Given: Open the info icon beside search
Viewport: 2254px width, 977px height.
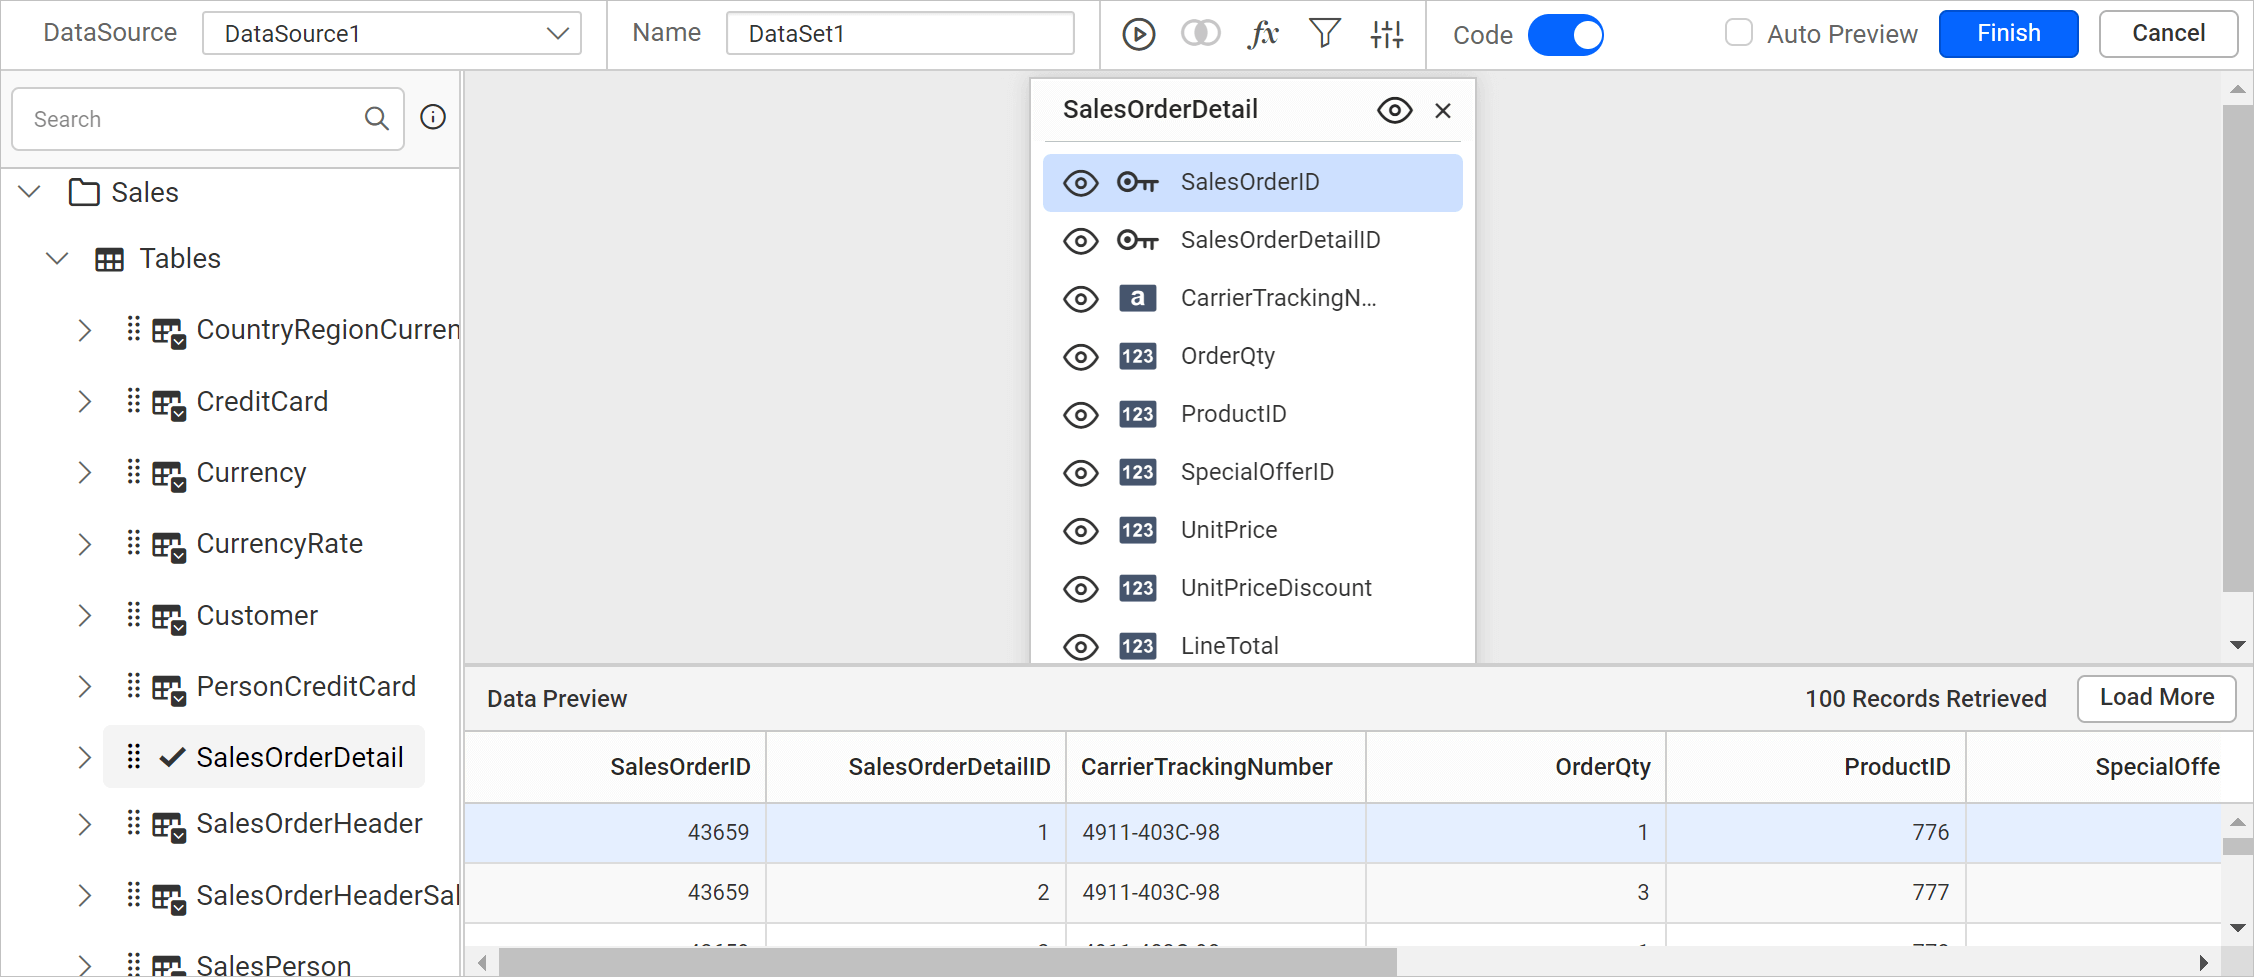Looking at the screenshot, I should pyautogui.click(x=433, y=117).
